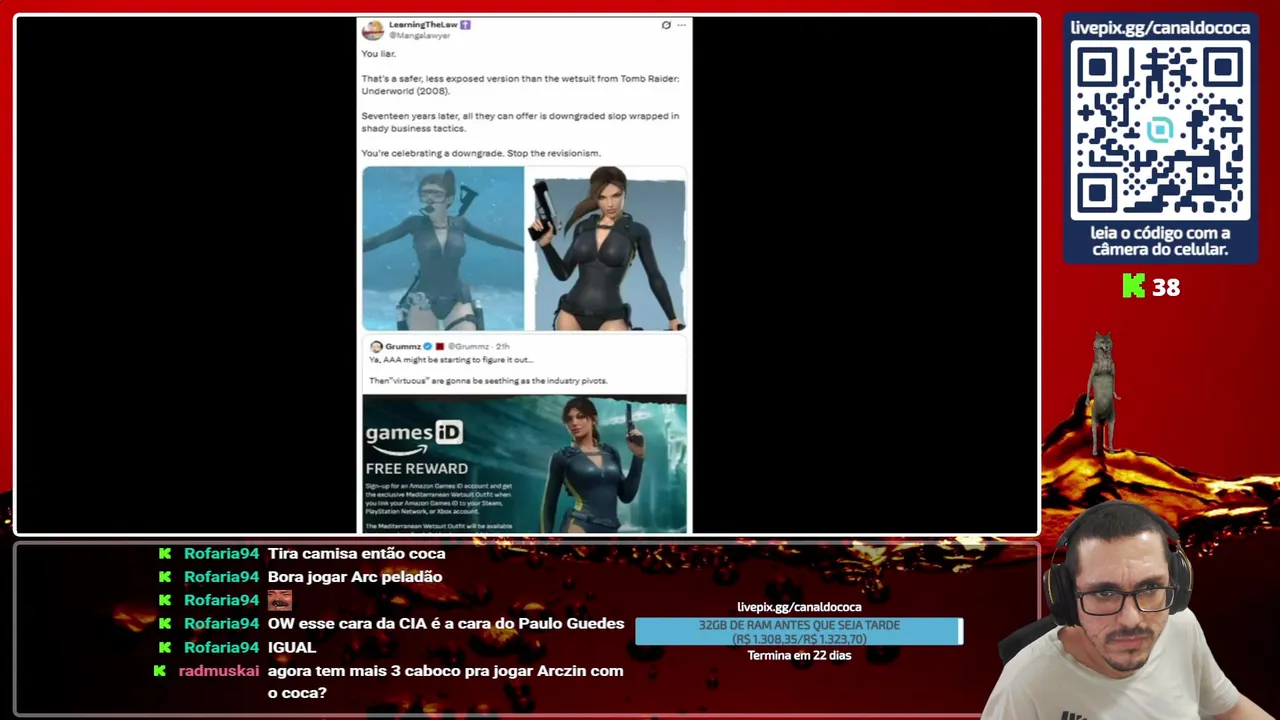Click Kick badge beside 'OW esse cara da CIA'
Image resolution: width=1280 pixels, height=720 pixels.
click(x=165, y=624)
